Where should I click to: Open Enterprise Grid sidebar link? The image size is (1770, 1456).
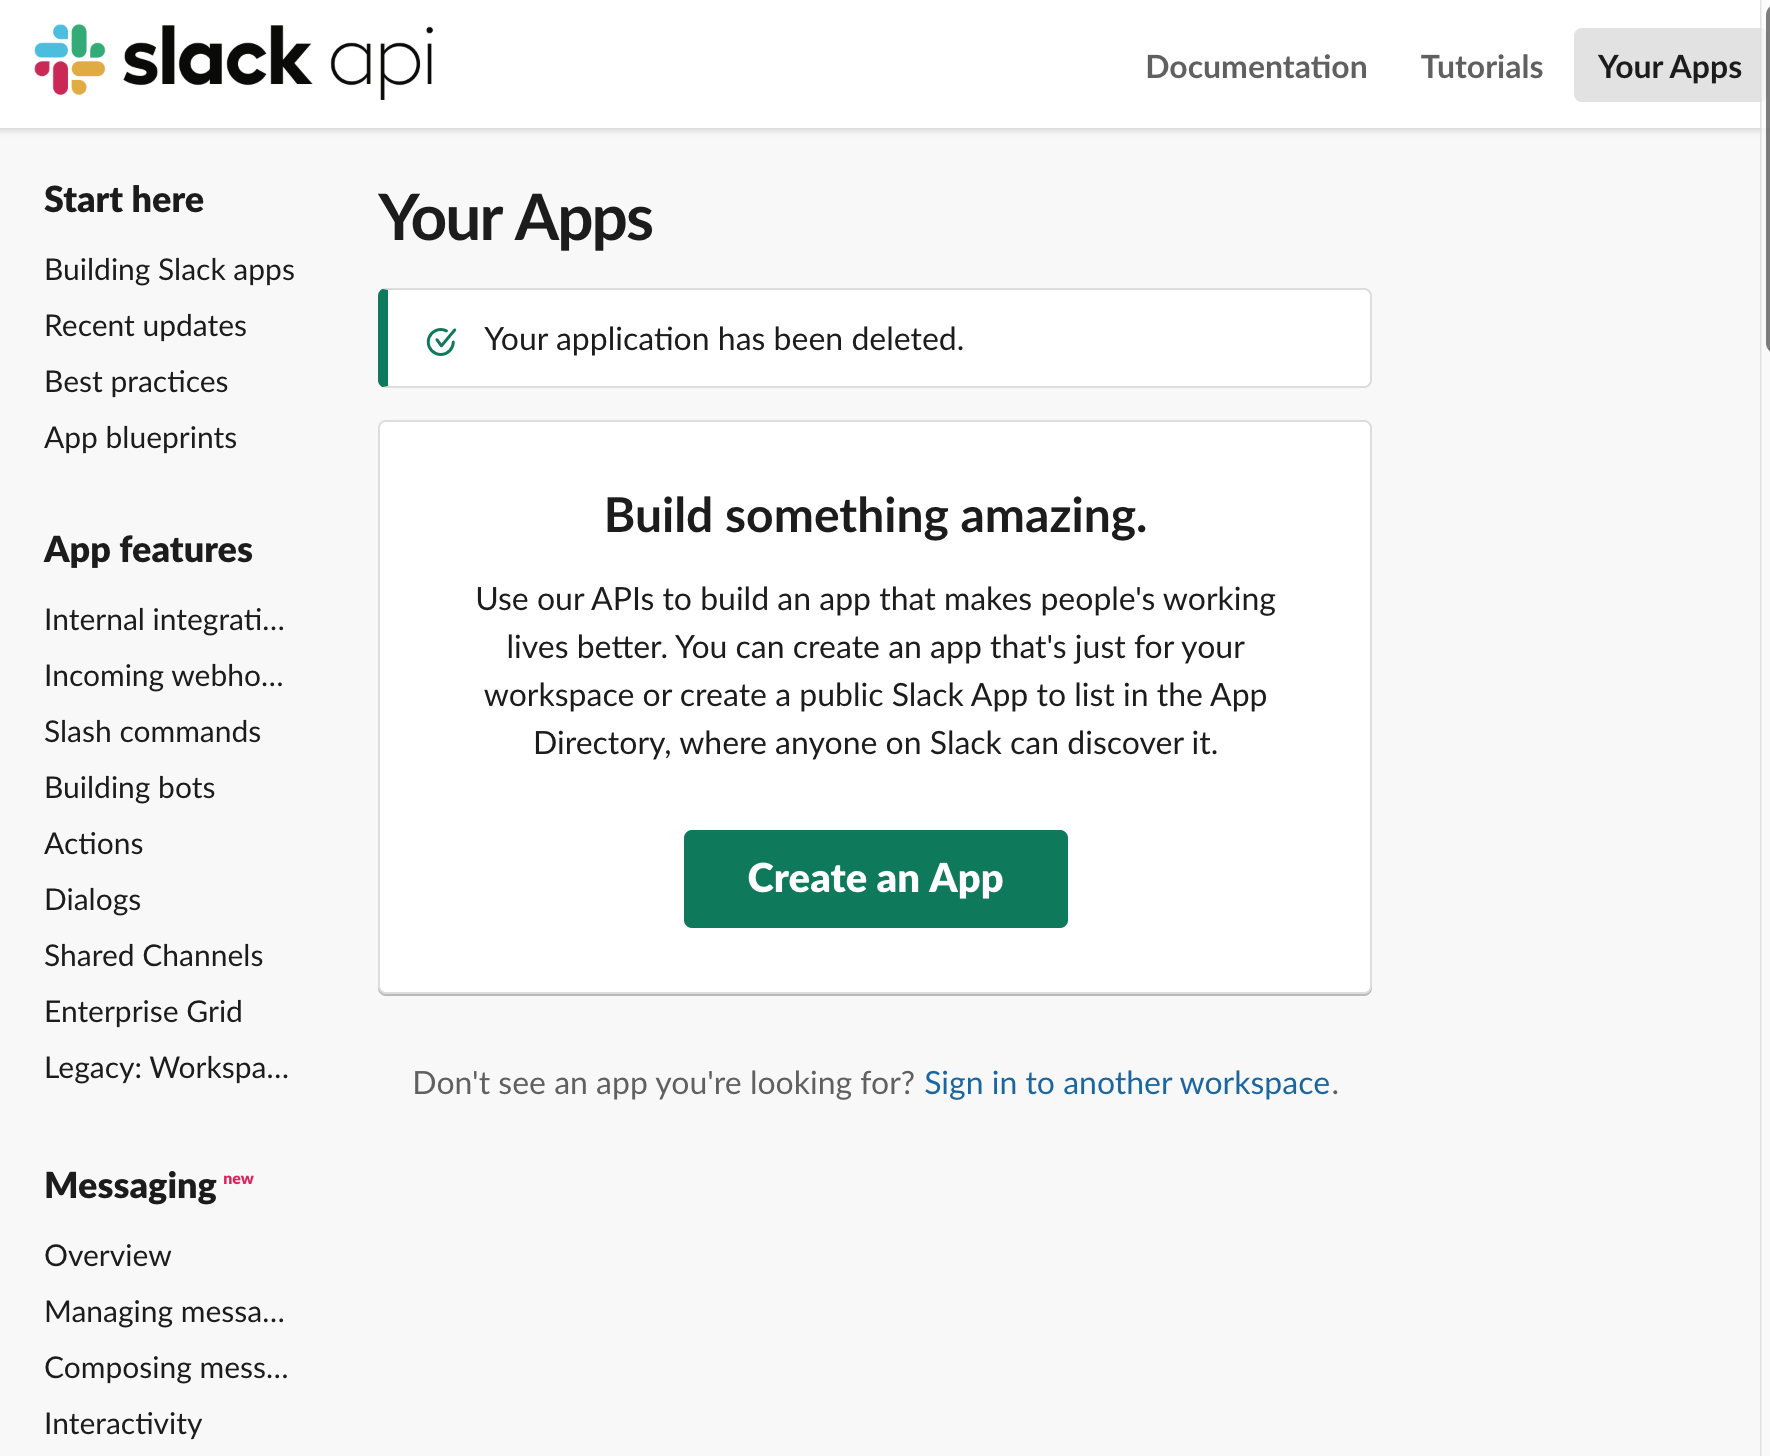143,1012
